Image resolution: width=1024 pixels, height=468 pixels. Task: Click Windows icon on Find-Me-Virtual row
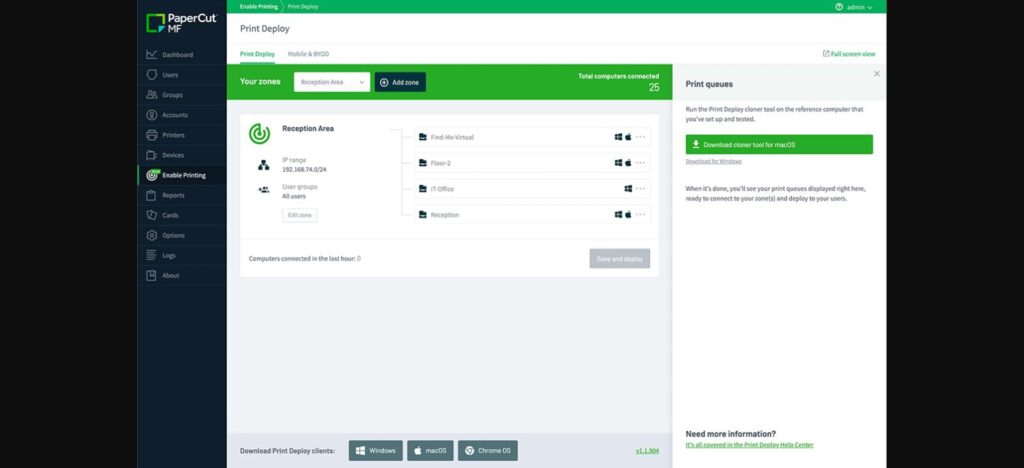618,137
